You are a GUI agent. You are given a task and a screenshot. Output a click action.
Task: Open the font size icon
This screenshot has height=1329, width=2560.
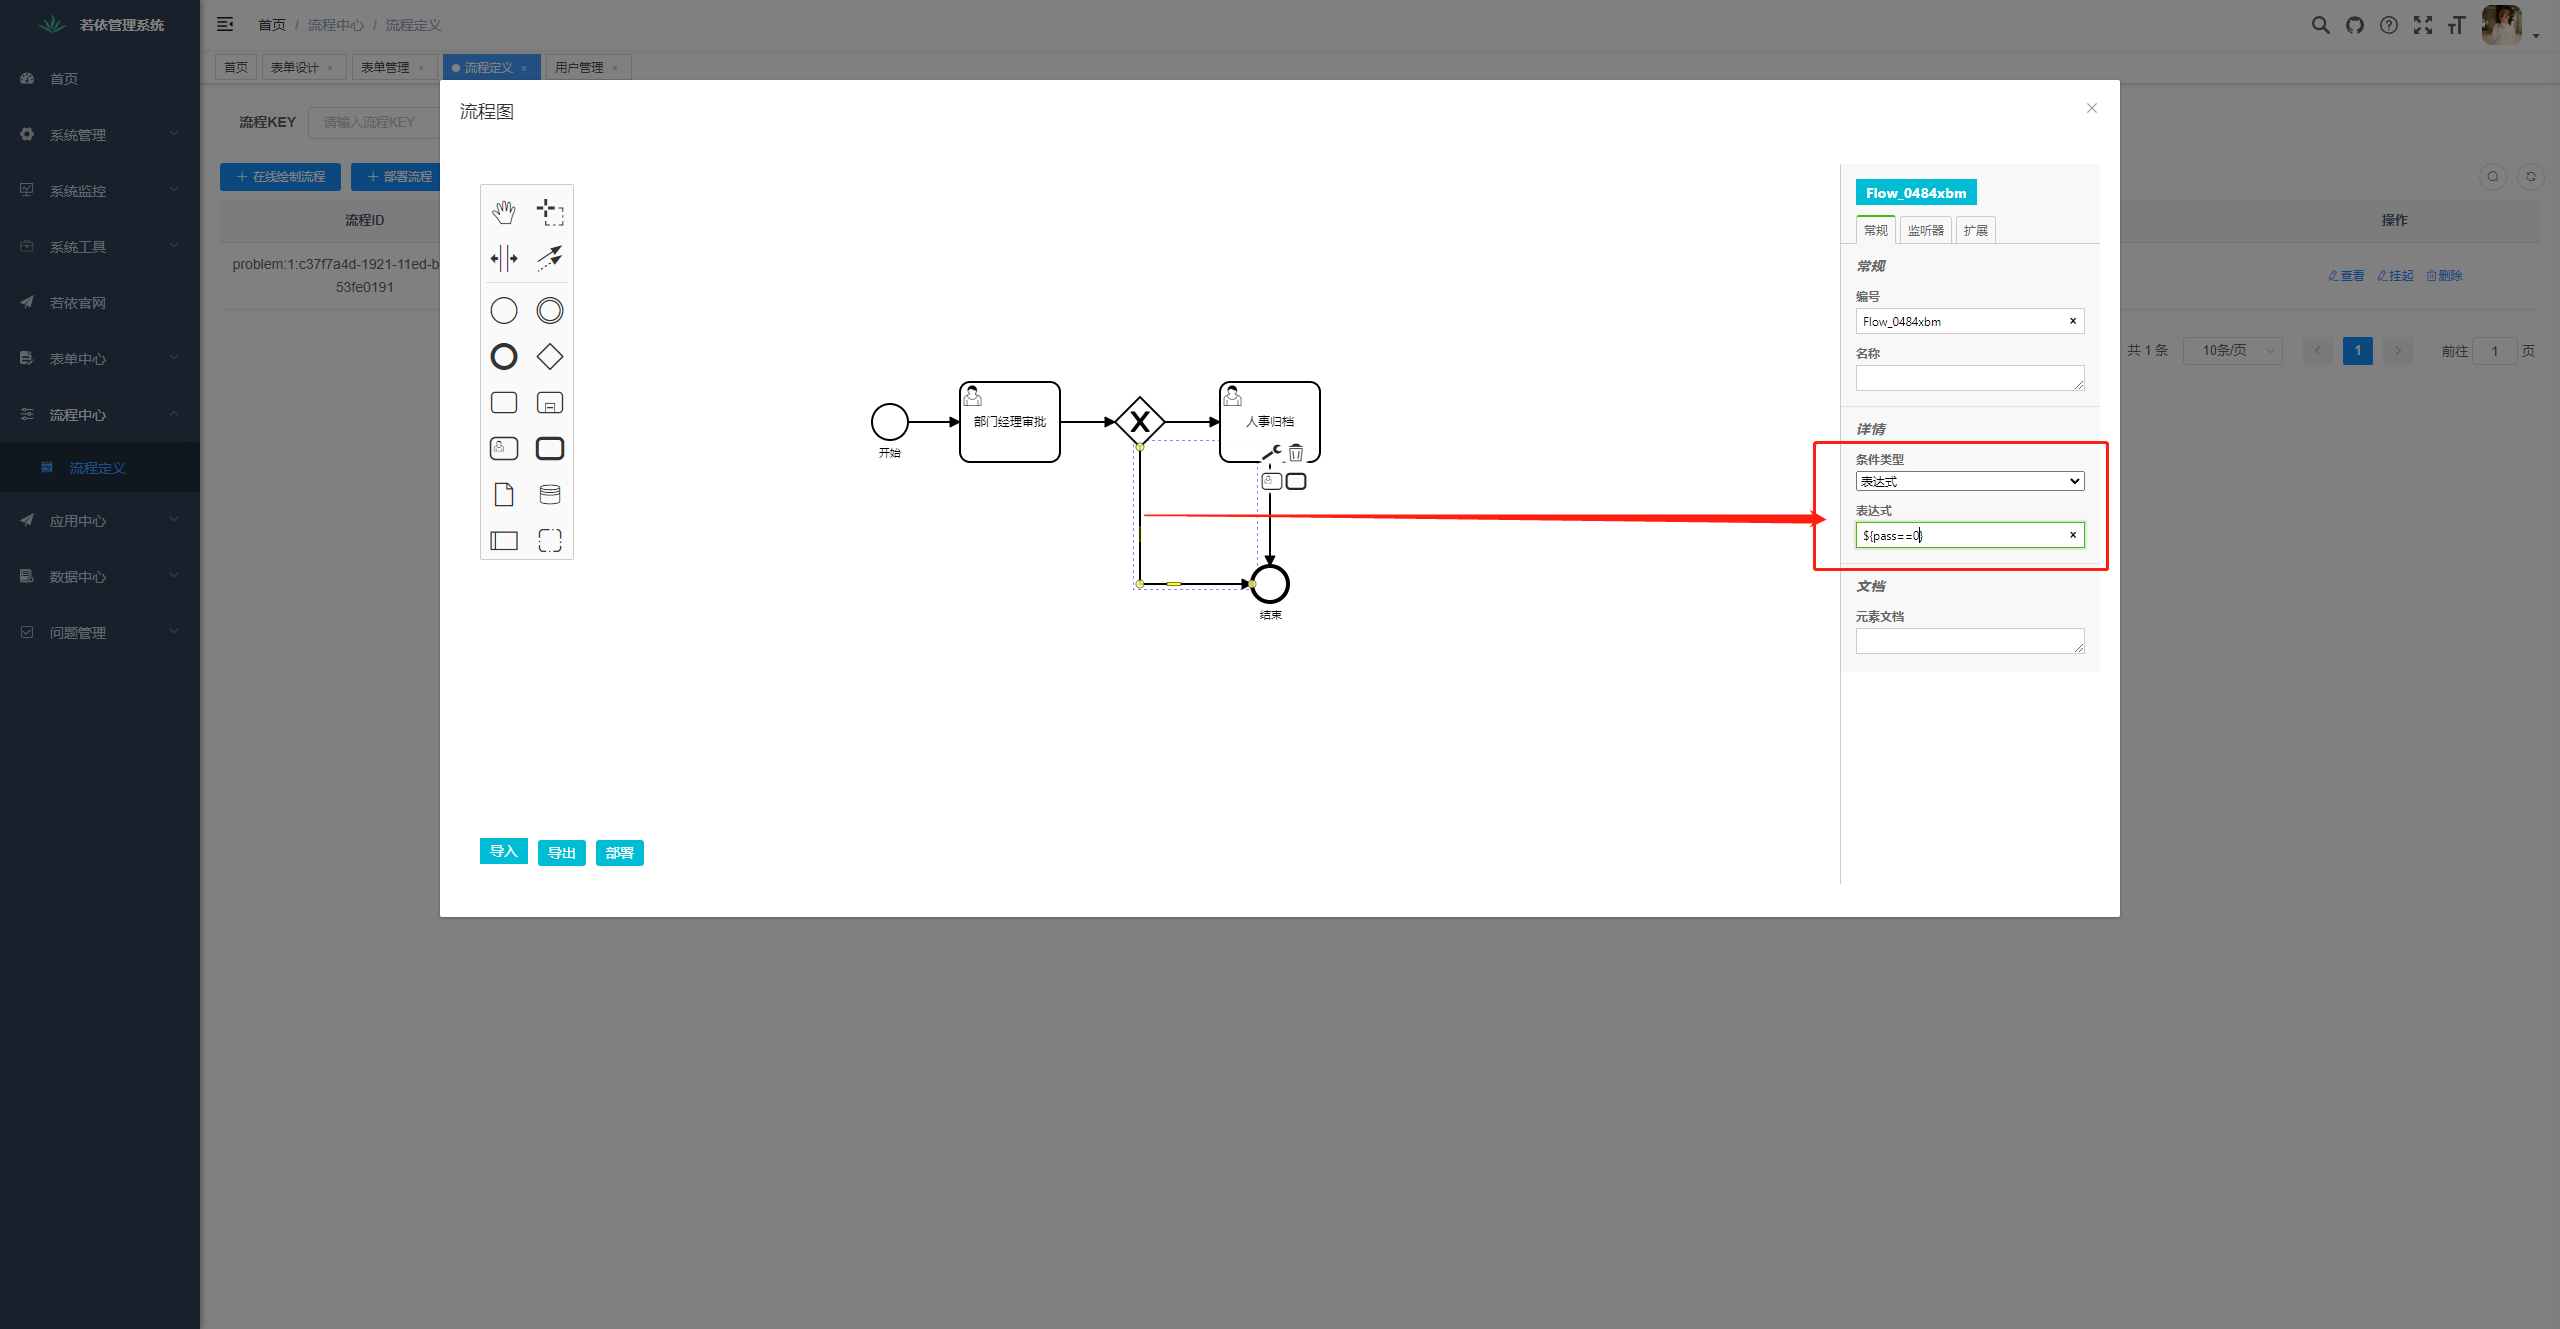[x=2457, y=25]
